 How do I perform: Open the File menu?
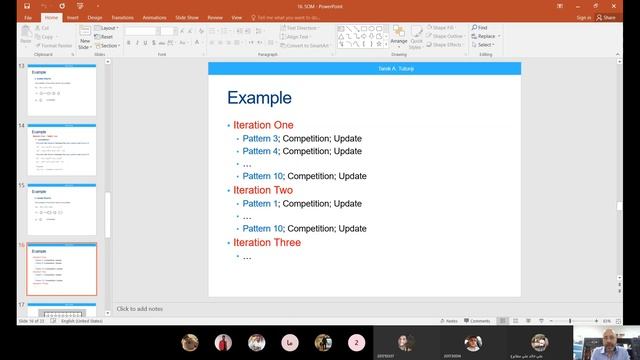[28, 18]
